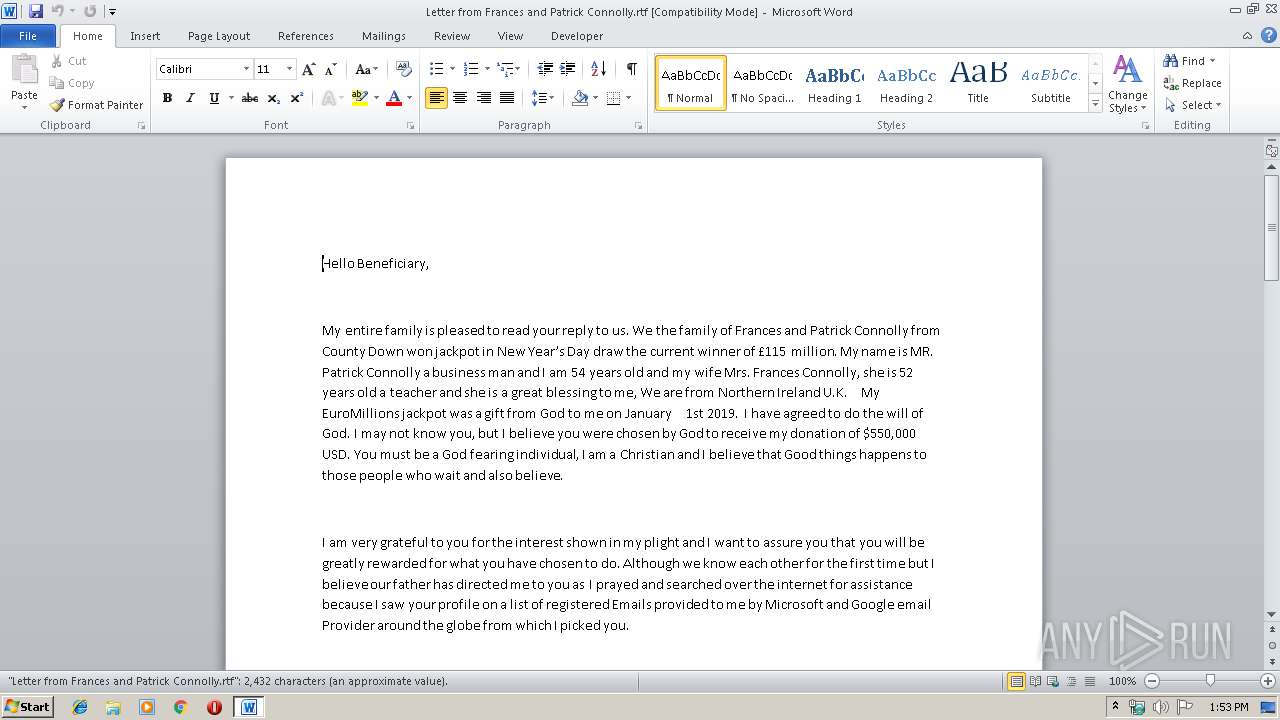Open Google Chrome from the taskbar
Viewport: 1280px width, 720px height.
click(180, 707)
